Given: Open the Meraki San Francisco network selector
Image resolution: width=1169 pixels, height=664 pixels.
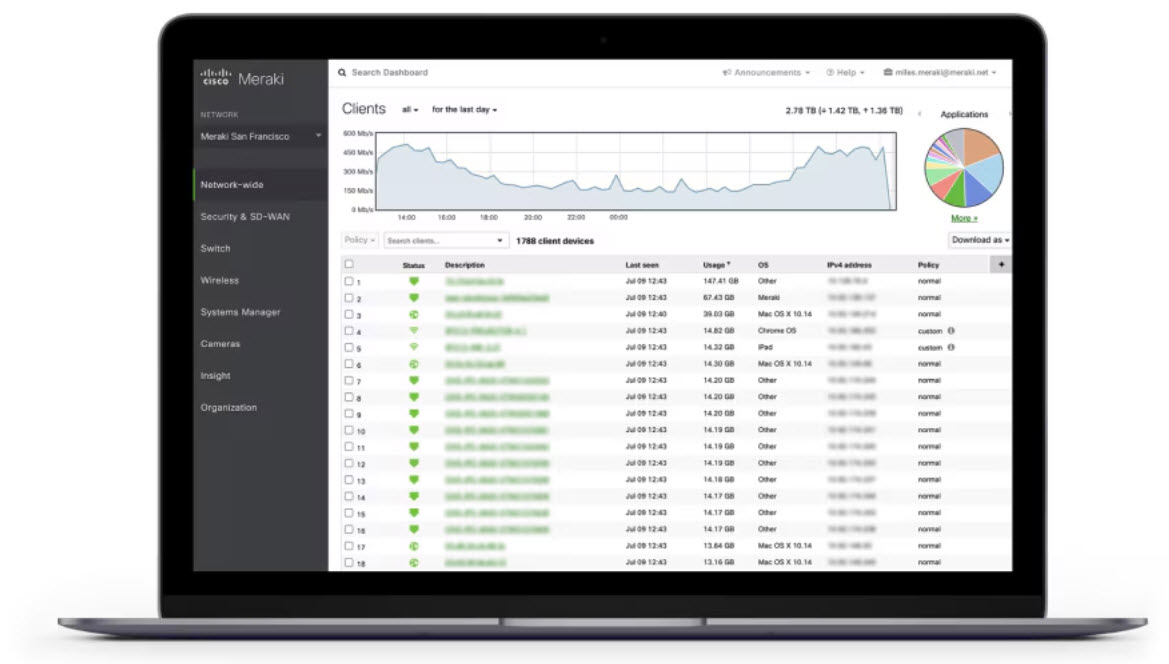Looking at the screenshot, I should tap(260, 137).
